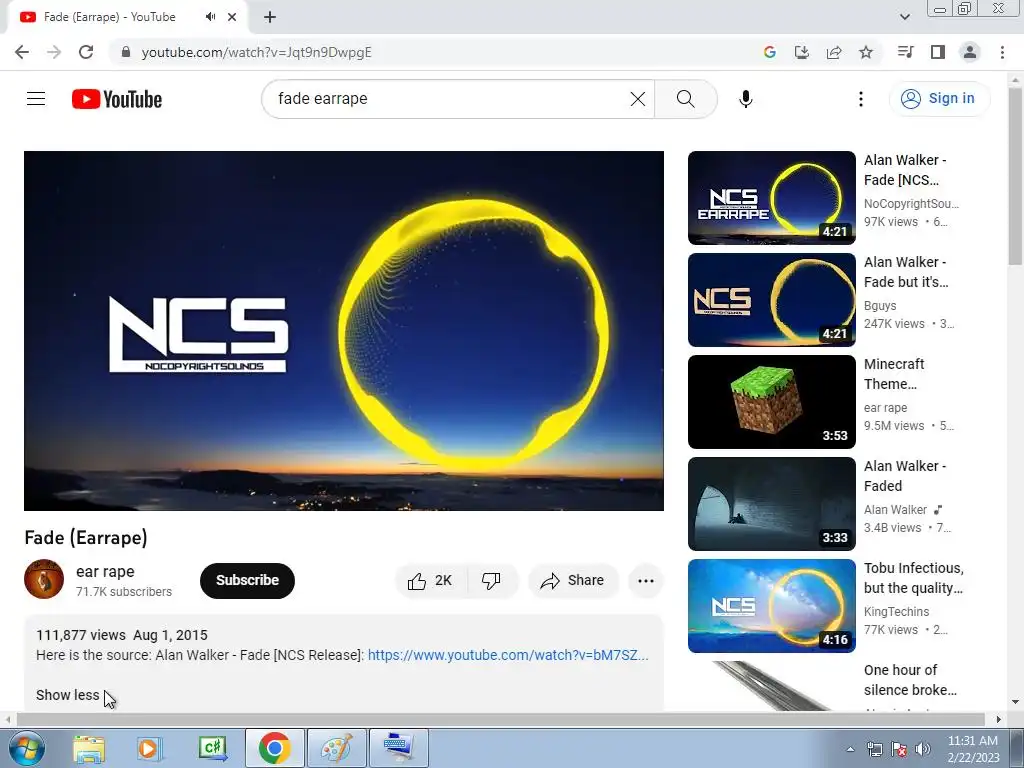Show hidden system tray icons
Screen dimensions: 1024x768
click(850, 749)
